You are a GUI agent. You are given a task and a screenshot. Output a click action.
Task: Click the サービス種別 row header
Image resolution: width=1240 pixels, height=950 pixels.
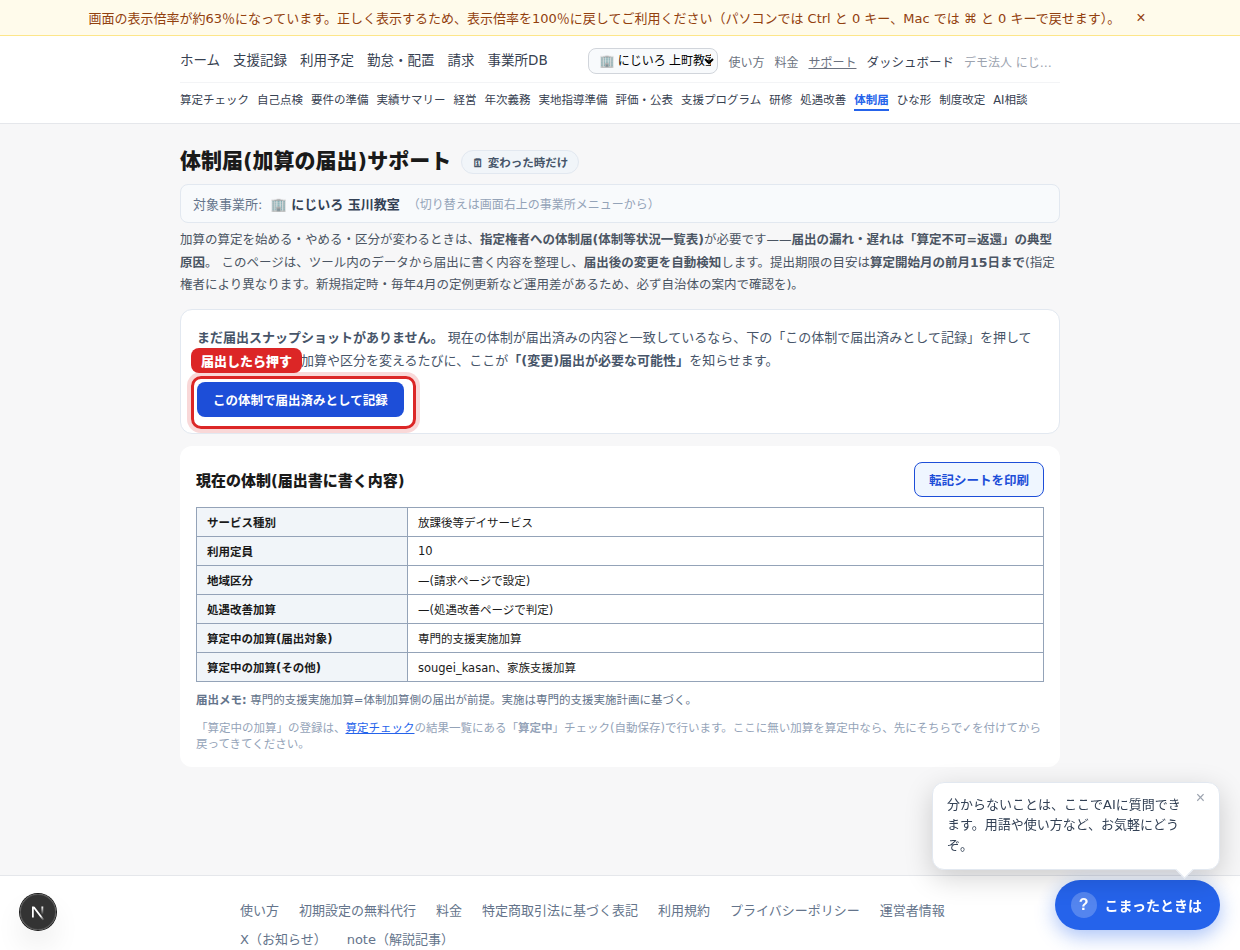302,523
